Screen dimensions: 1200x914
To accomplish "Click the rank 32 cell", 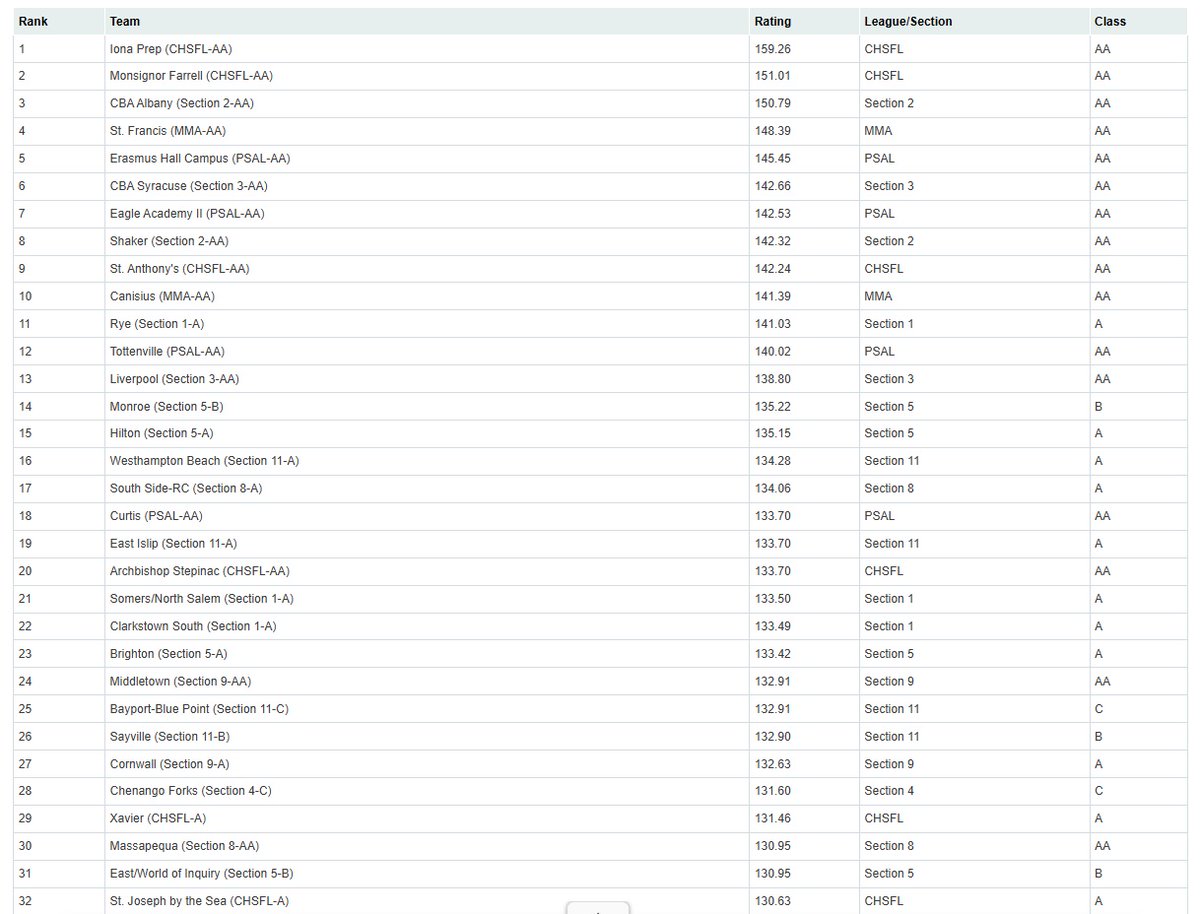I will click(x=59, y=901).
